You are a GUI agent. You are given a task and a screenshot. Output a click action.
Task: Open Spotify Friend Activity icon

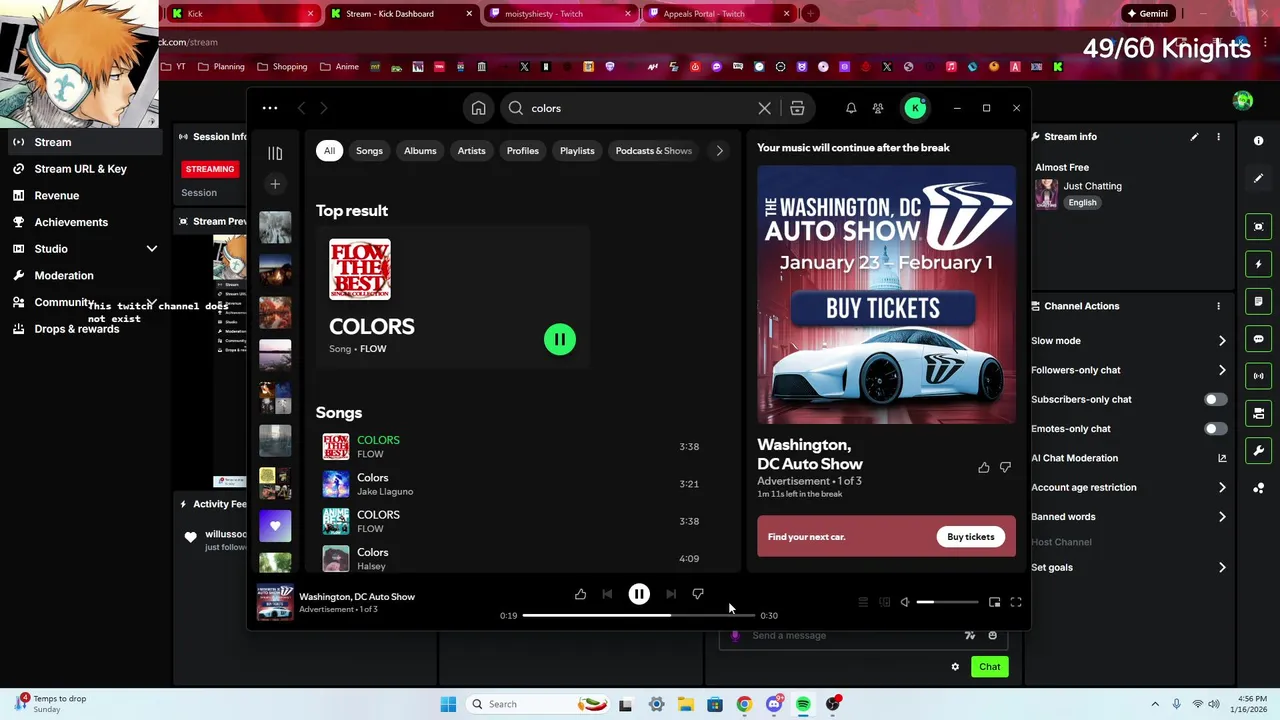(x=878, y=108)
